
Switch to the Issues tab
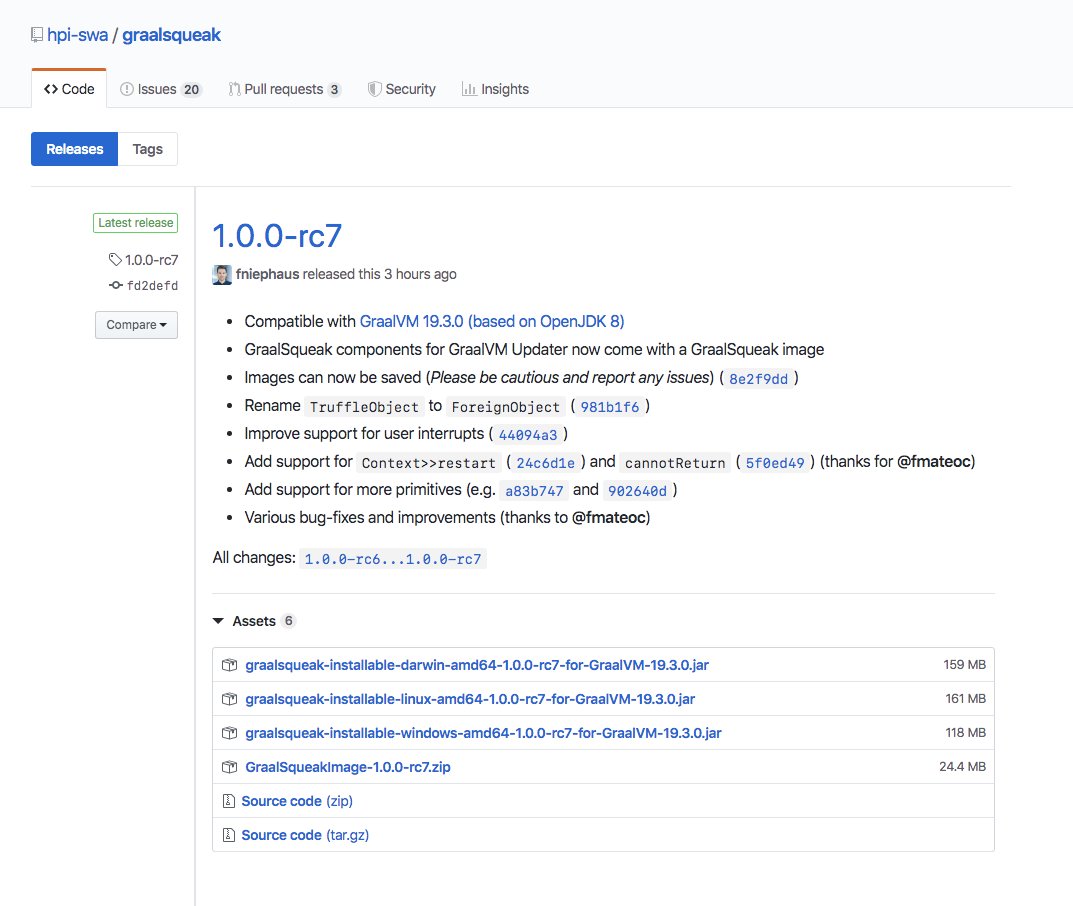161,89
